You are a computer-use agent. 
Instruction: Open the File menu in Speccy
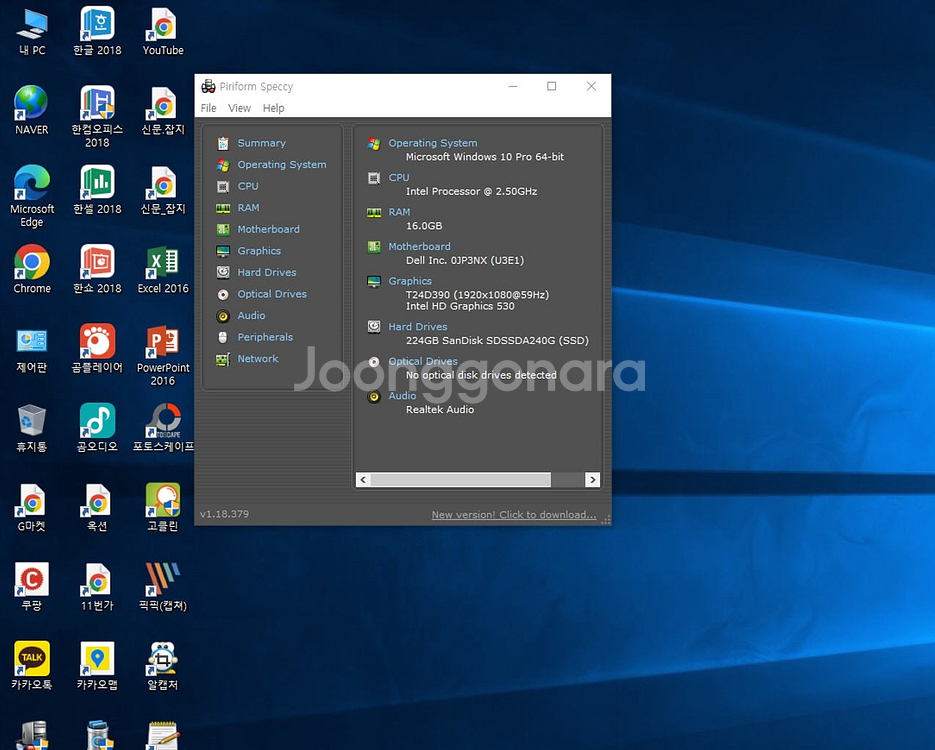208,108
